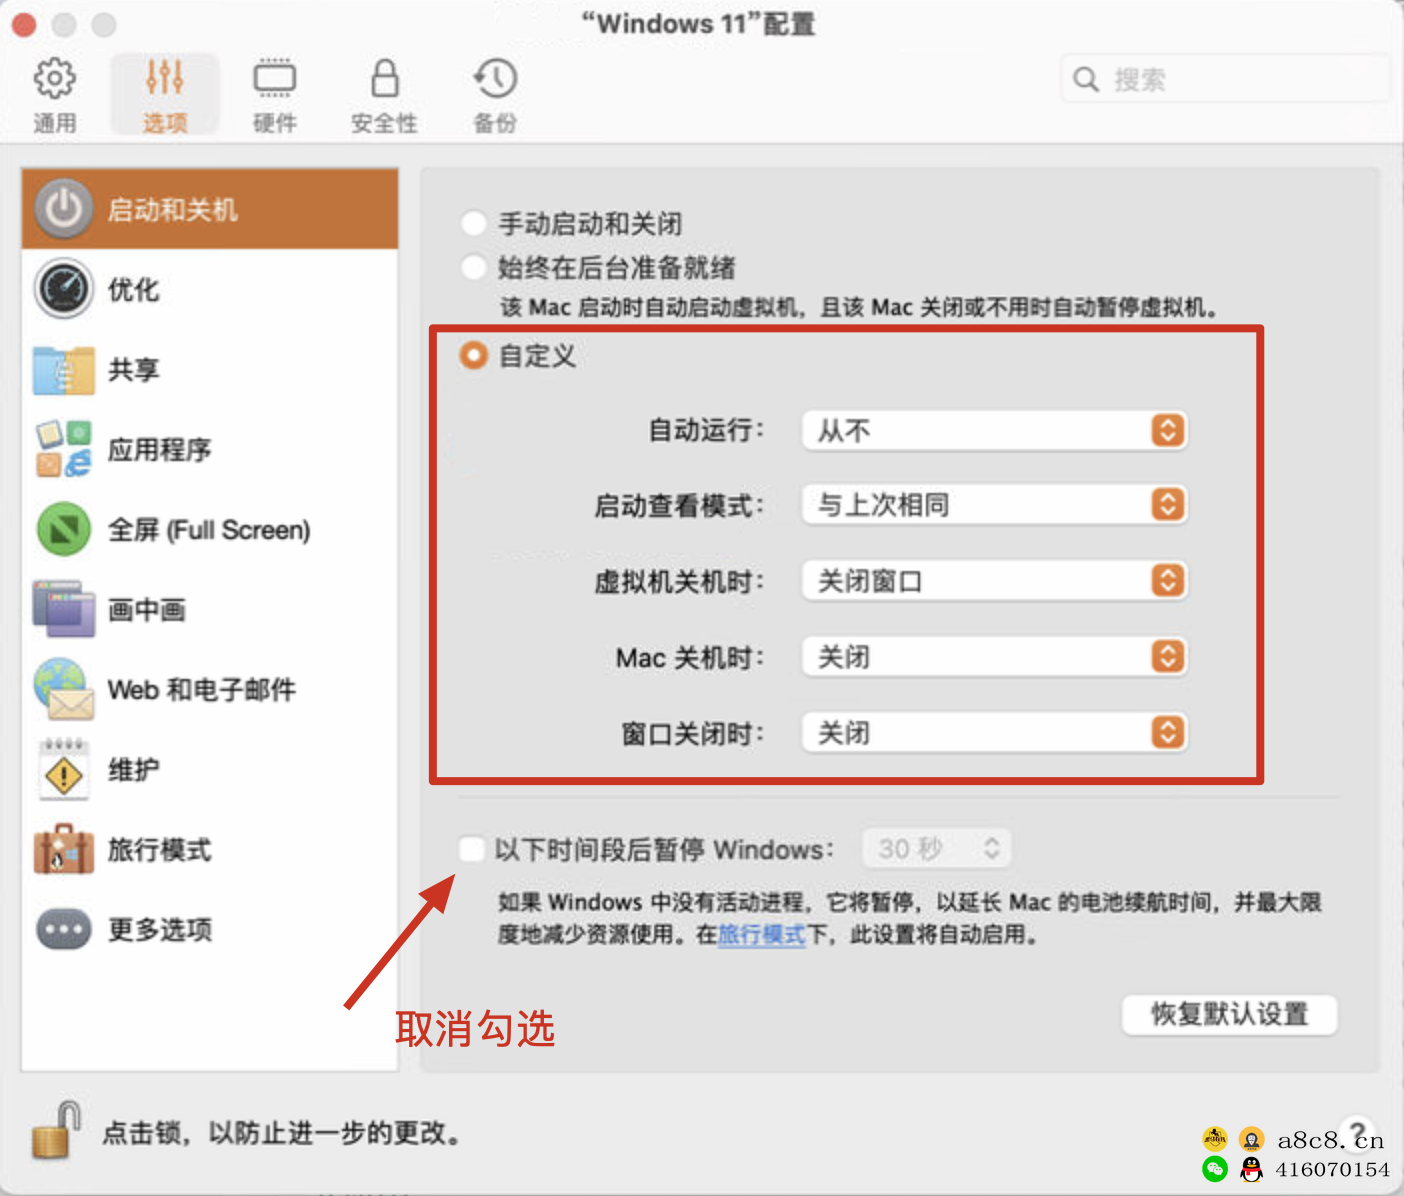Screen dimensions: 1404x1196
Task: Switch to the 备份 tab label
Action: click(495, 123)
